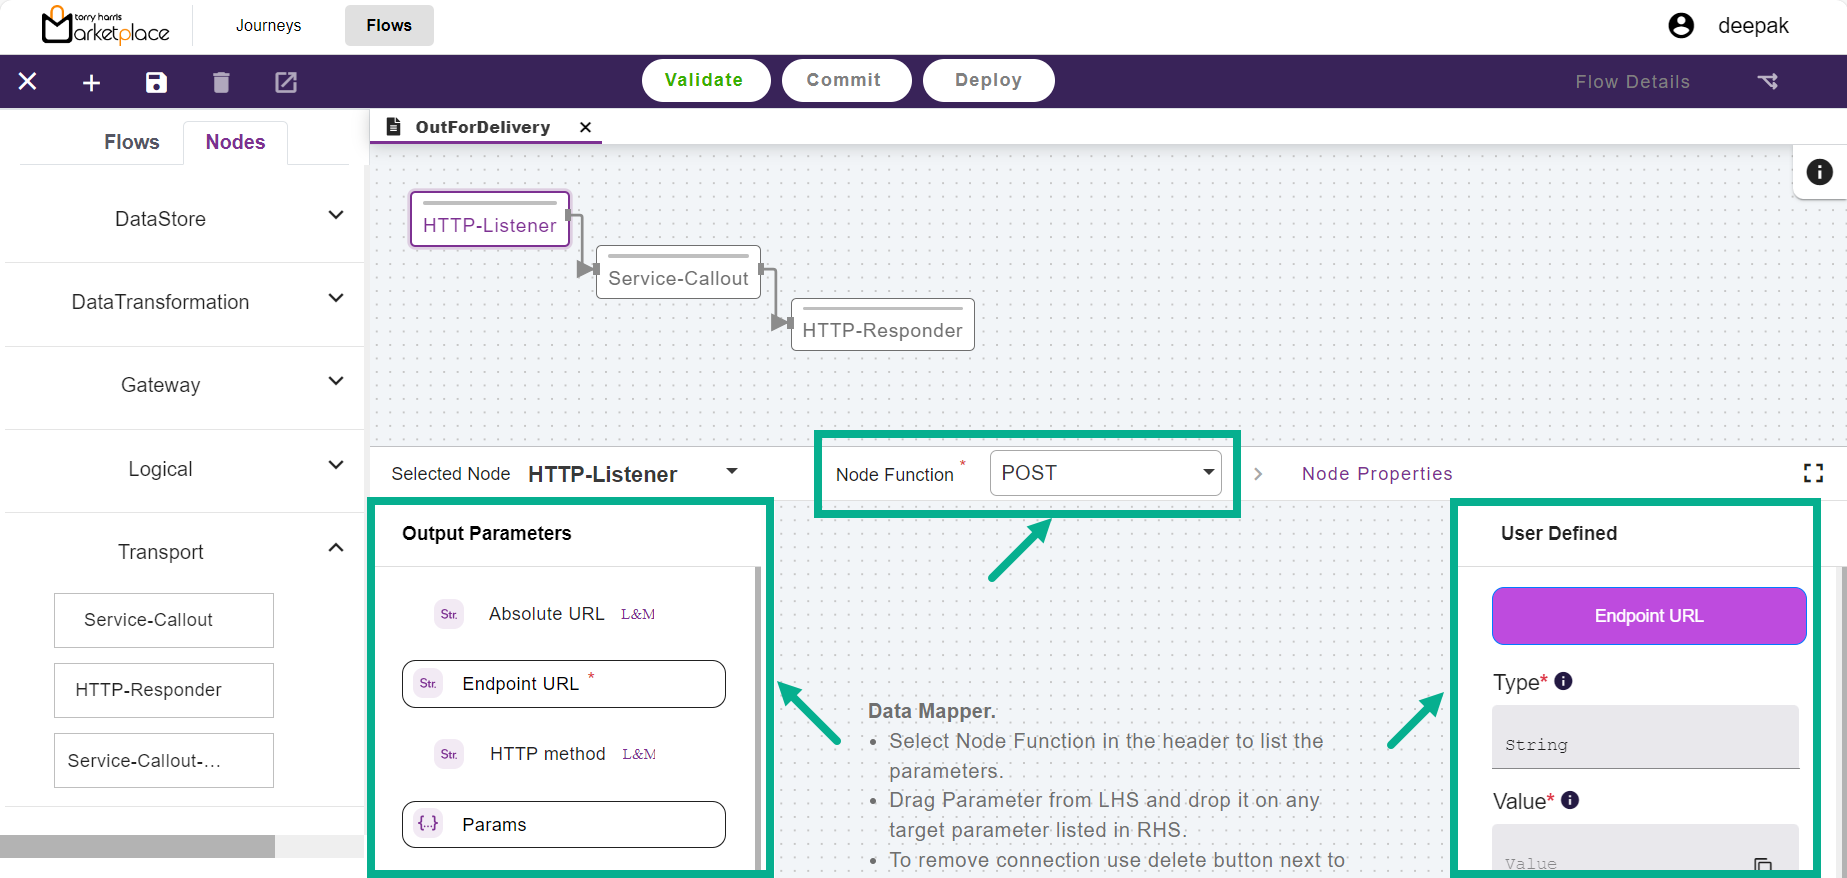Click the trash delete icon
The image size is (1847, 878).
(221, 83)
